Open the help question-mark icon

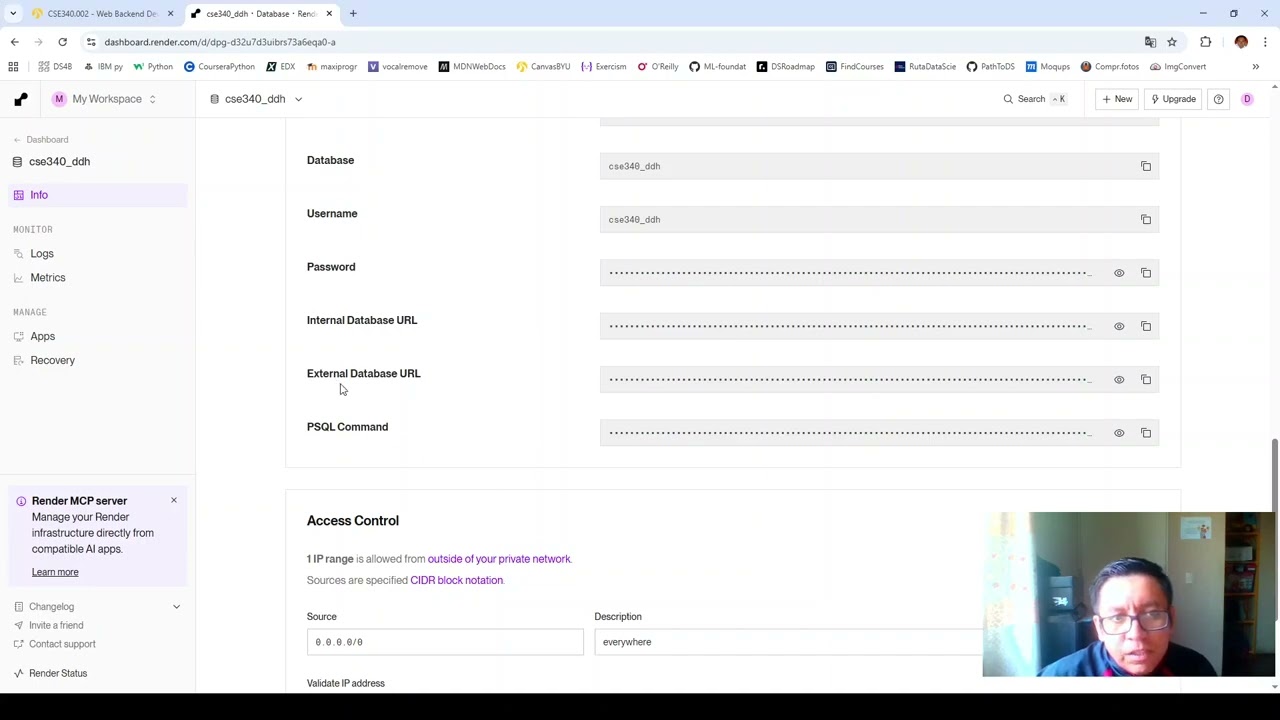click(x=1218, y=99)
